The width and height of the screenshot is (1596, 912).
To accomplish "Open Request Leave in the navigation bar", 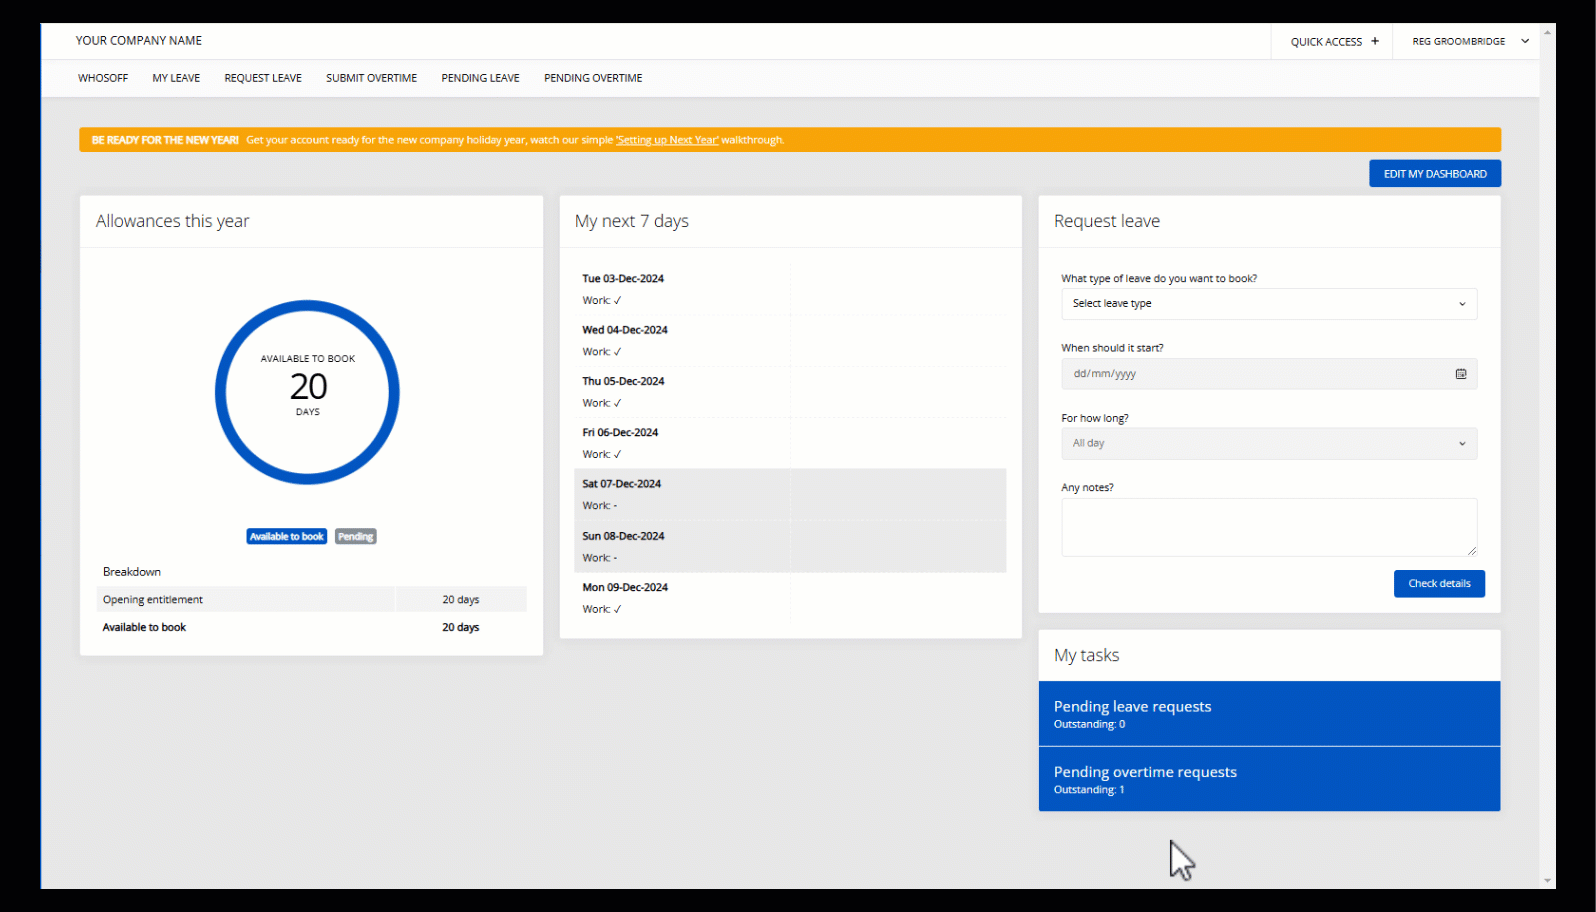I will coord(263,78).
